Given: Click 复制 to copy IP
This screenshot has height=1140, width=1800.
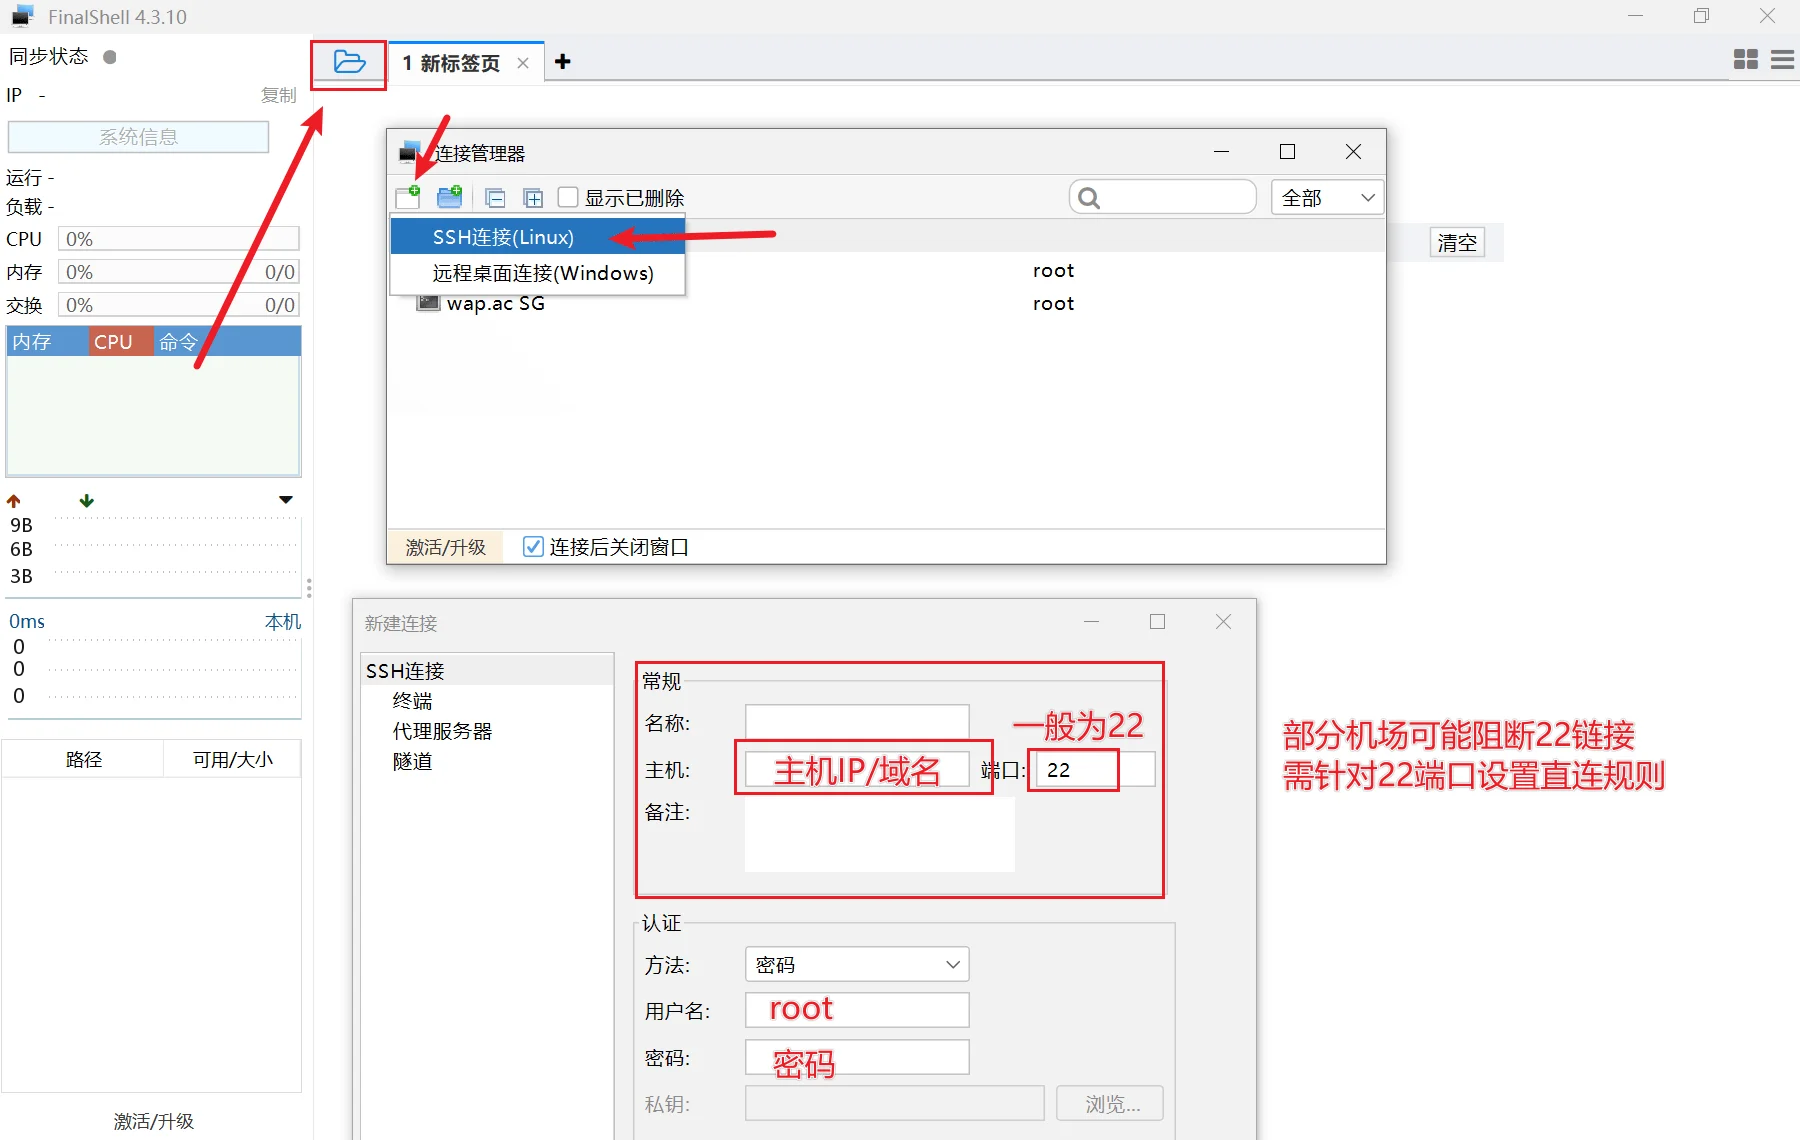Looking at the screenshot, I should pyautogui.click(x=279, y=95).
